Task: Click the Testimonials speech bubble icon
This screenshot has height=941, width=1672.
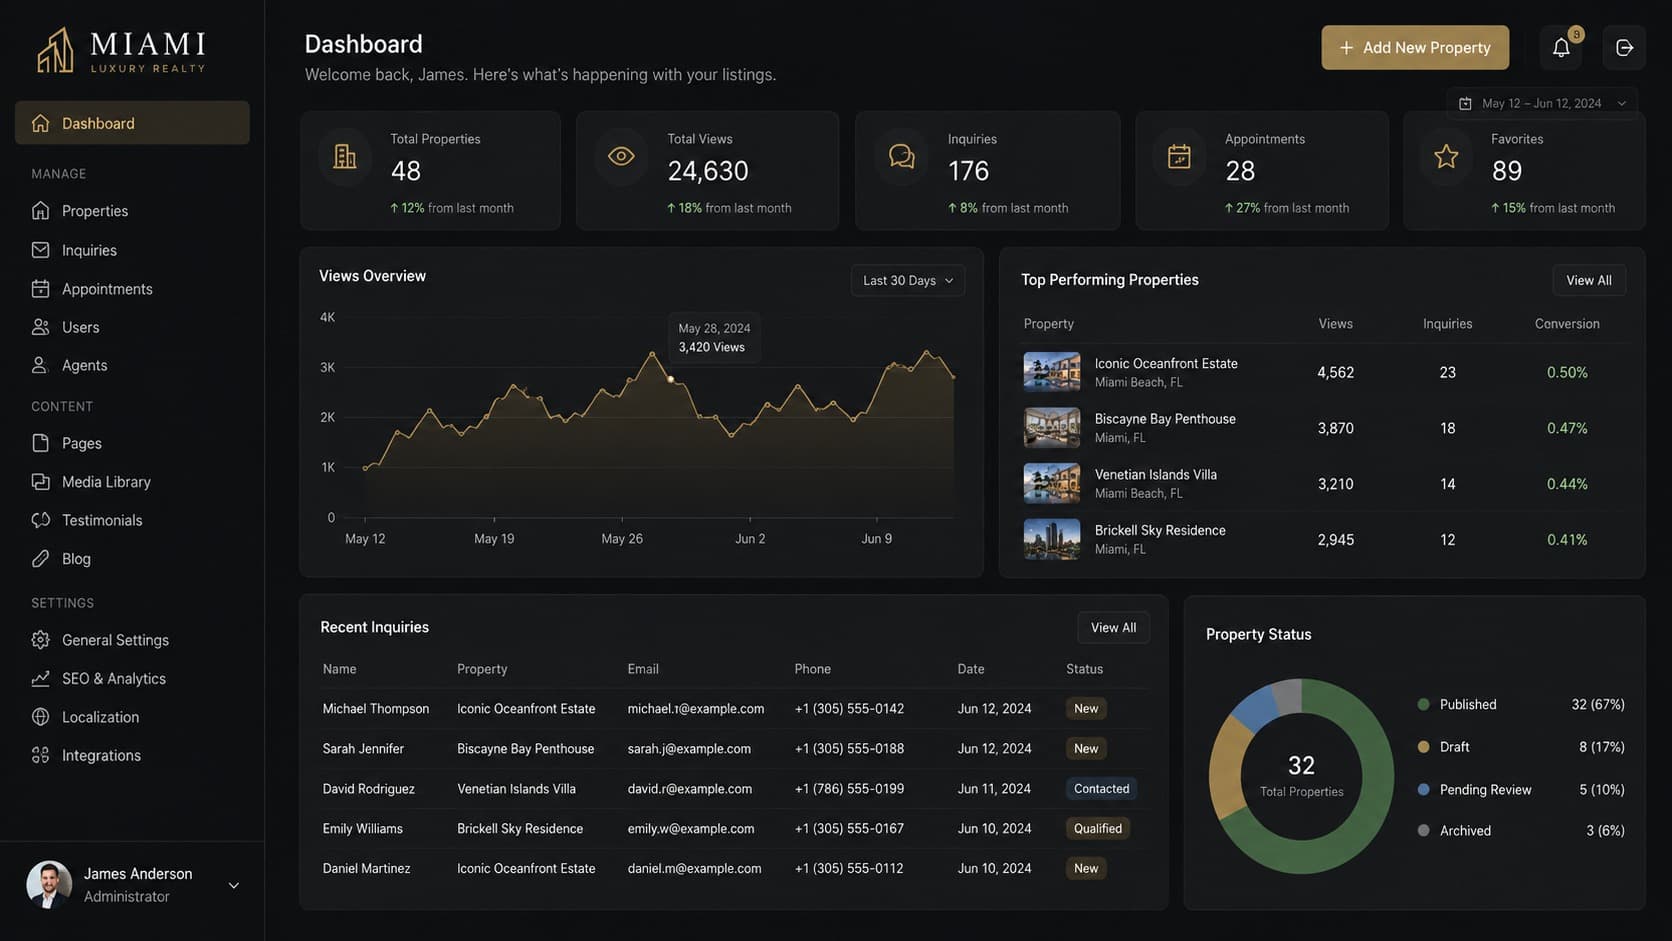Action: [40, 520]
